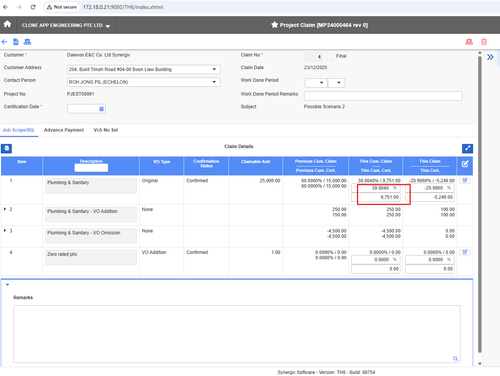Screen dimensions: 500x376
Task: Click the subject text Possible Scenario 2
Action: [324, 107]
